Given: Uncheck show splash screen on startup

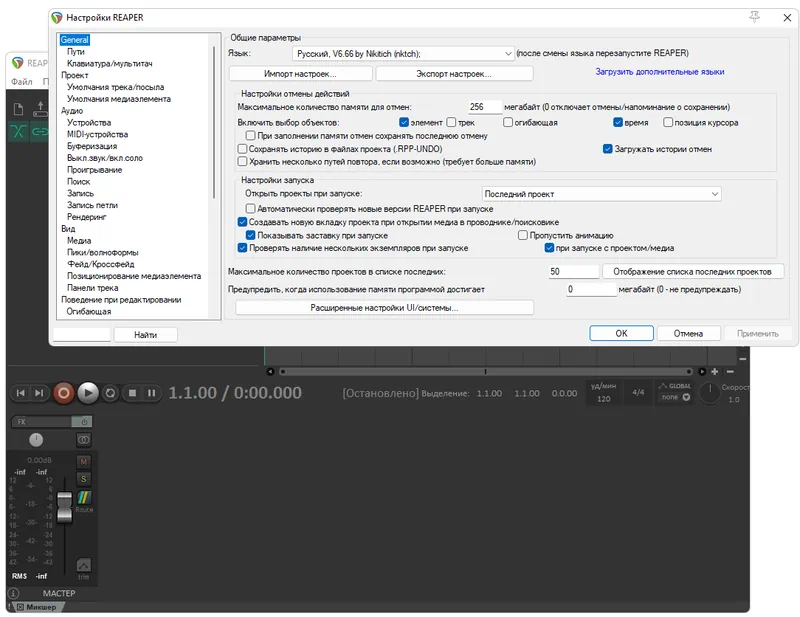Looking at the screenshot, I should 251,235.
